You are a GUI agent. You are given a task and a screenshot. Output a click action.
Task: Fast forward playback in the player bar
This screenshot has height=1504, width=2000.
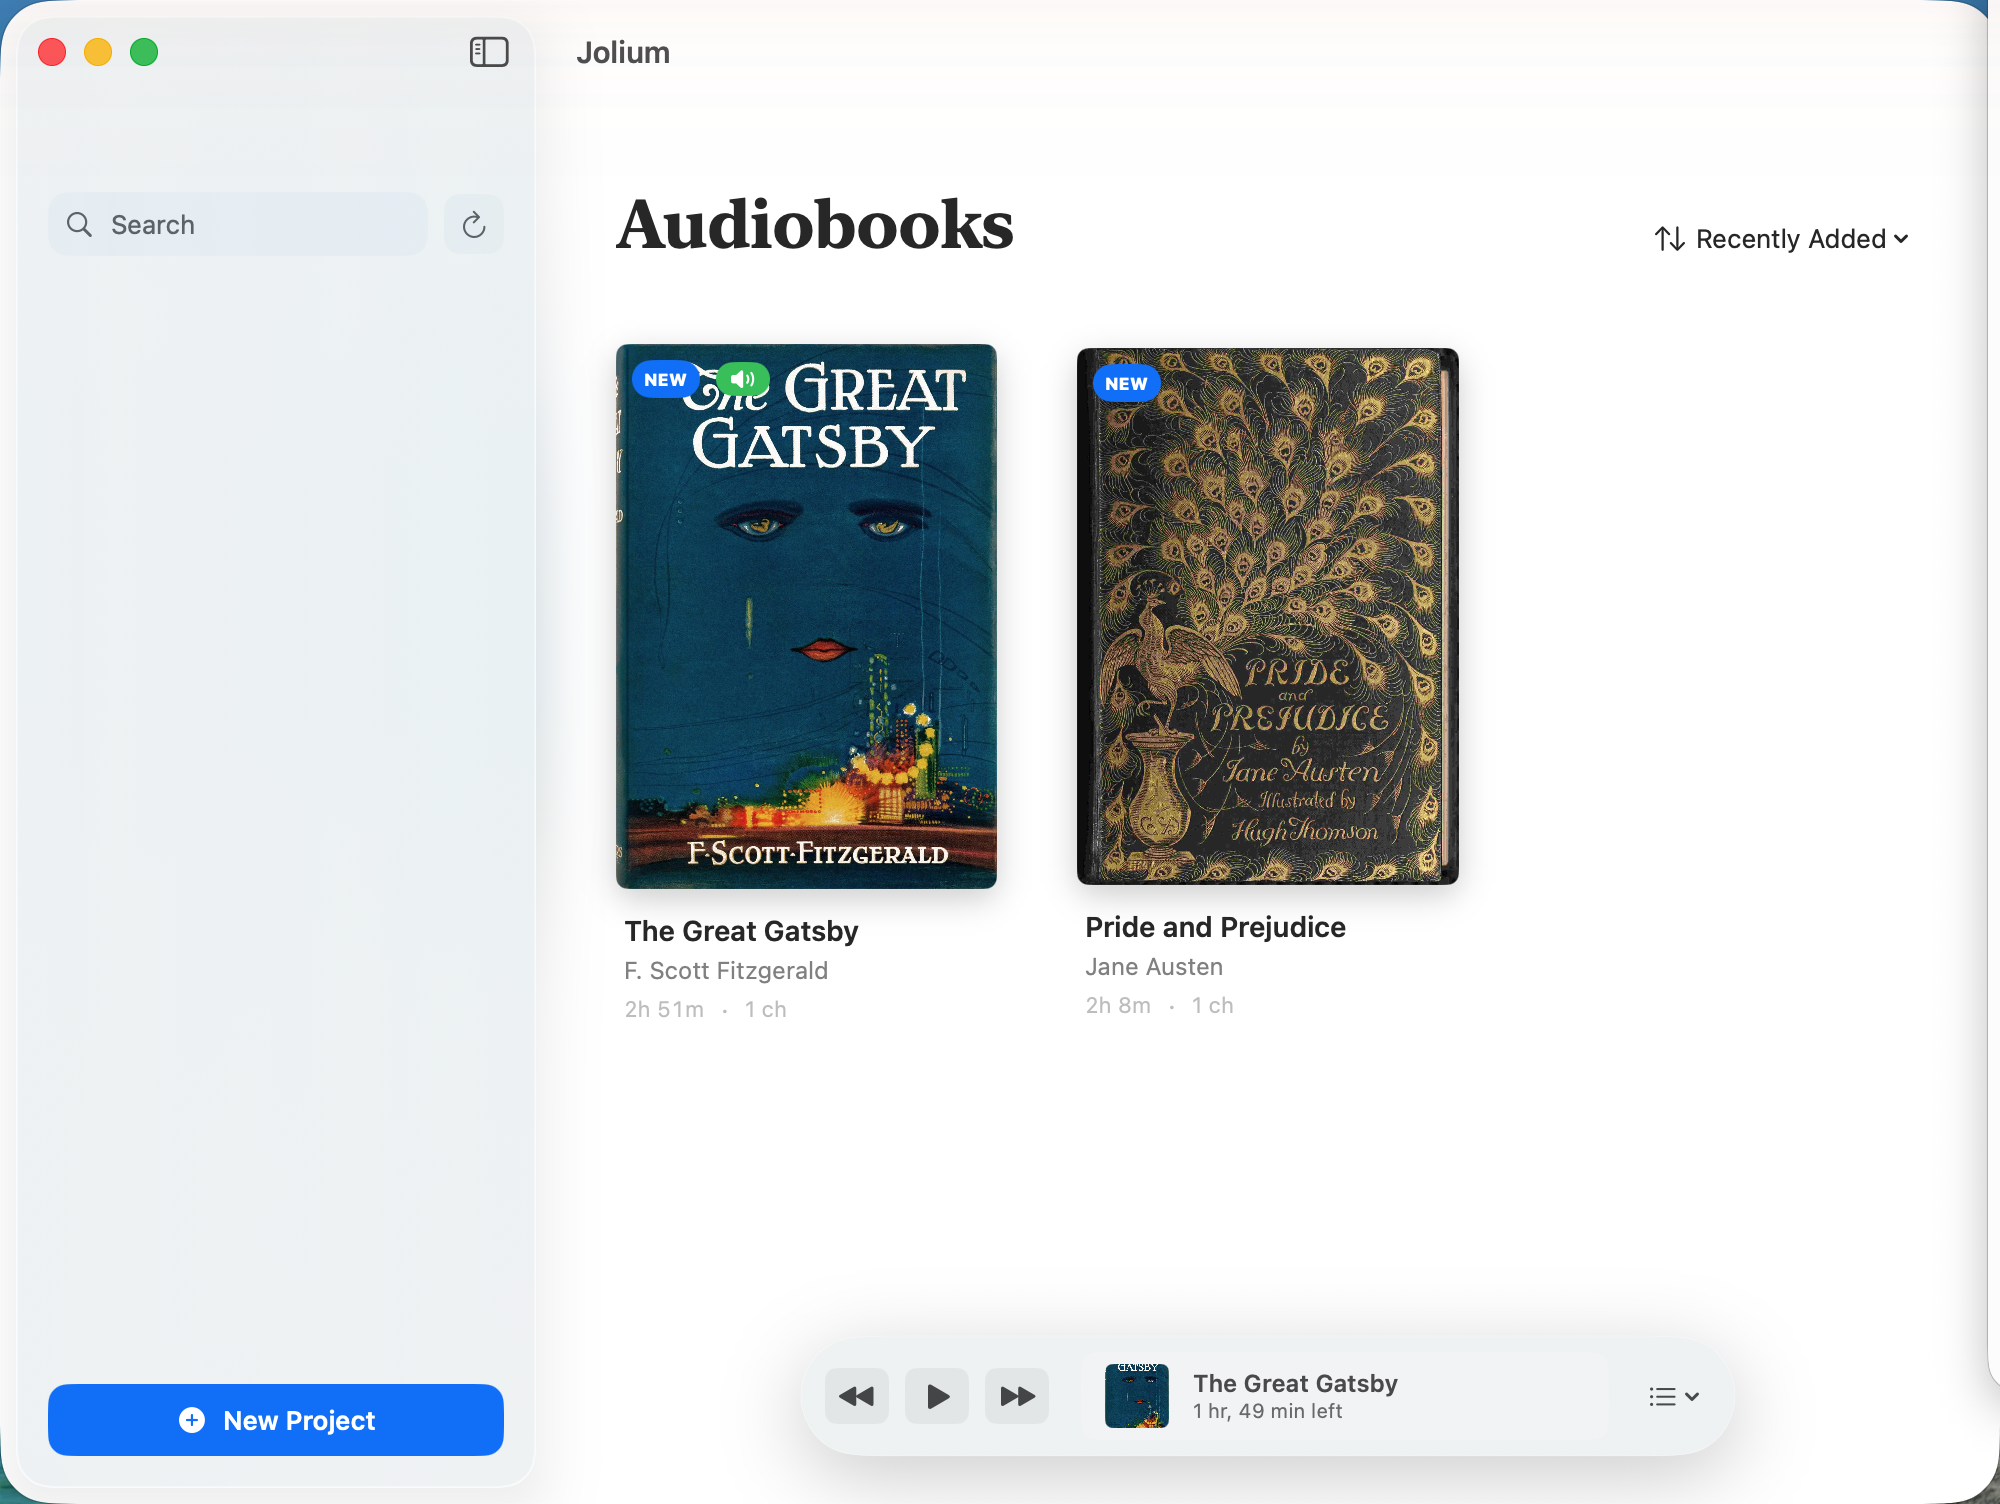1017,1396
